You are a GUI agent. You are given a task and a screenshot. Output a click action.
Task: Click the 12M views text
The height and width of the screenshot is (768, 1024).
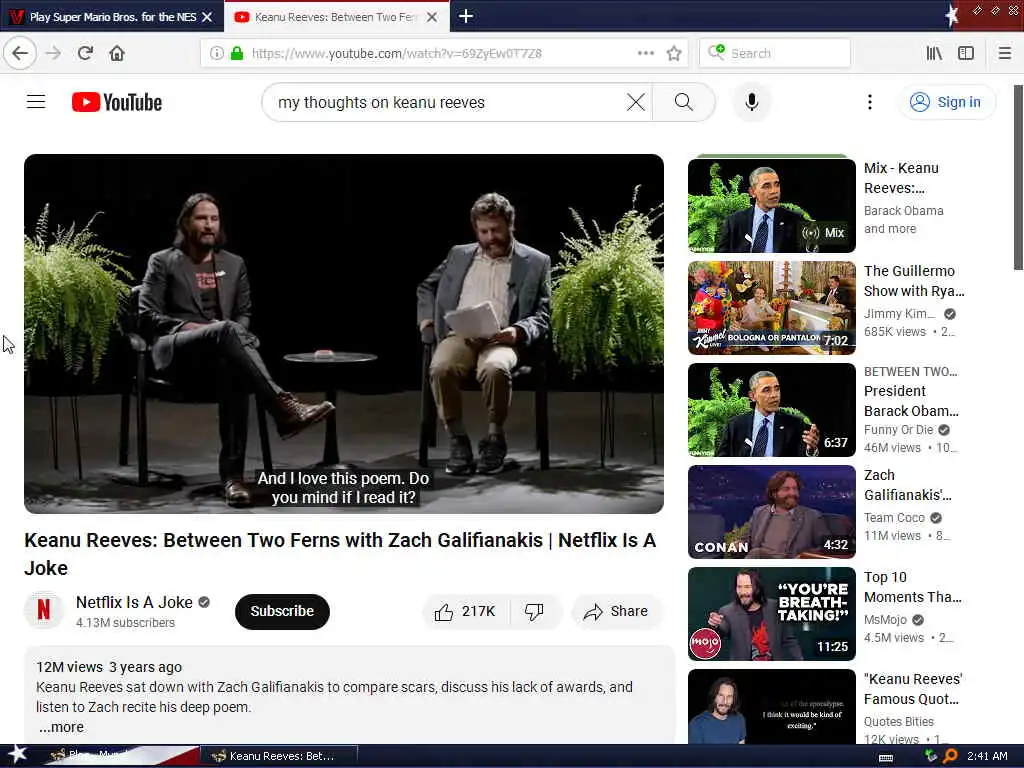pyautogui.click(x=69, y=667)
